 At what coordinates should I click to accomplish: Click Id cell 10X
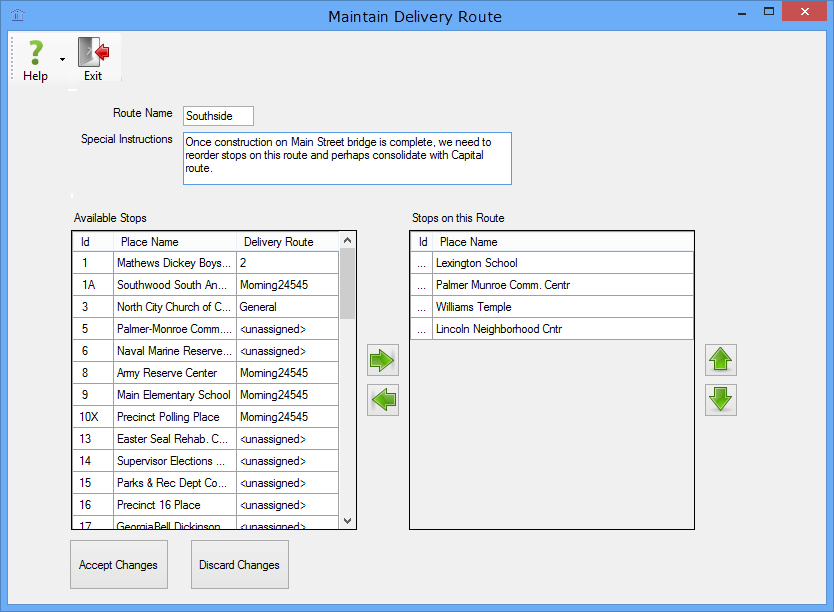click(x=93, y=417)
